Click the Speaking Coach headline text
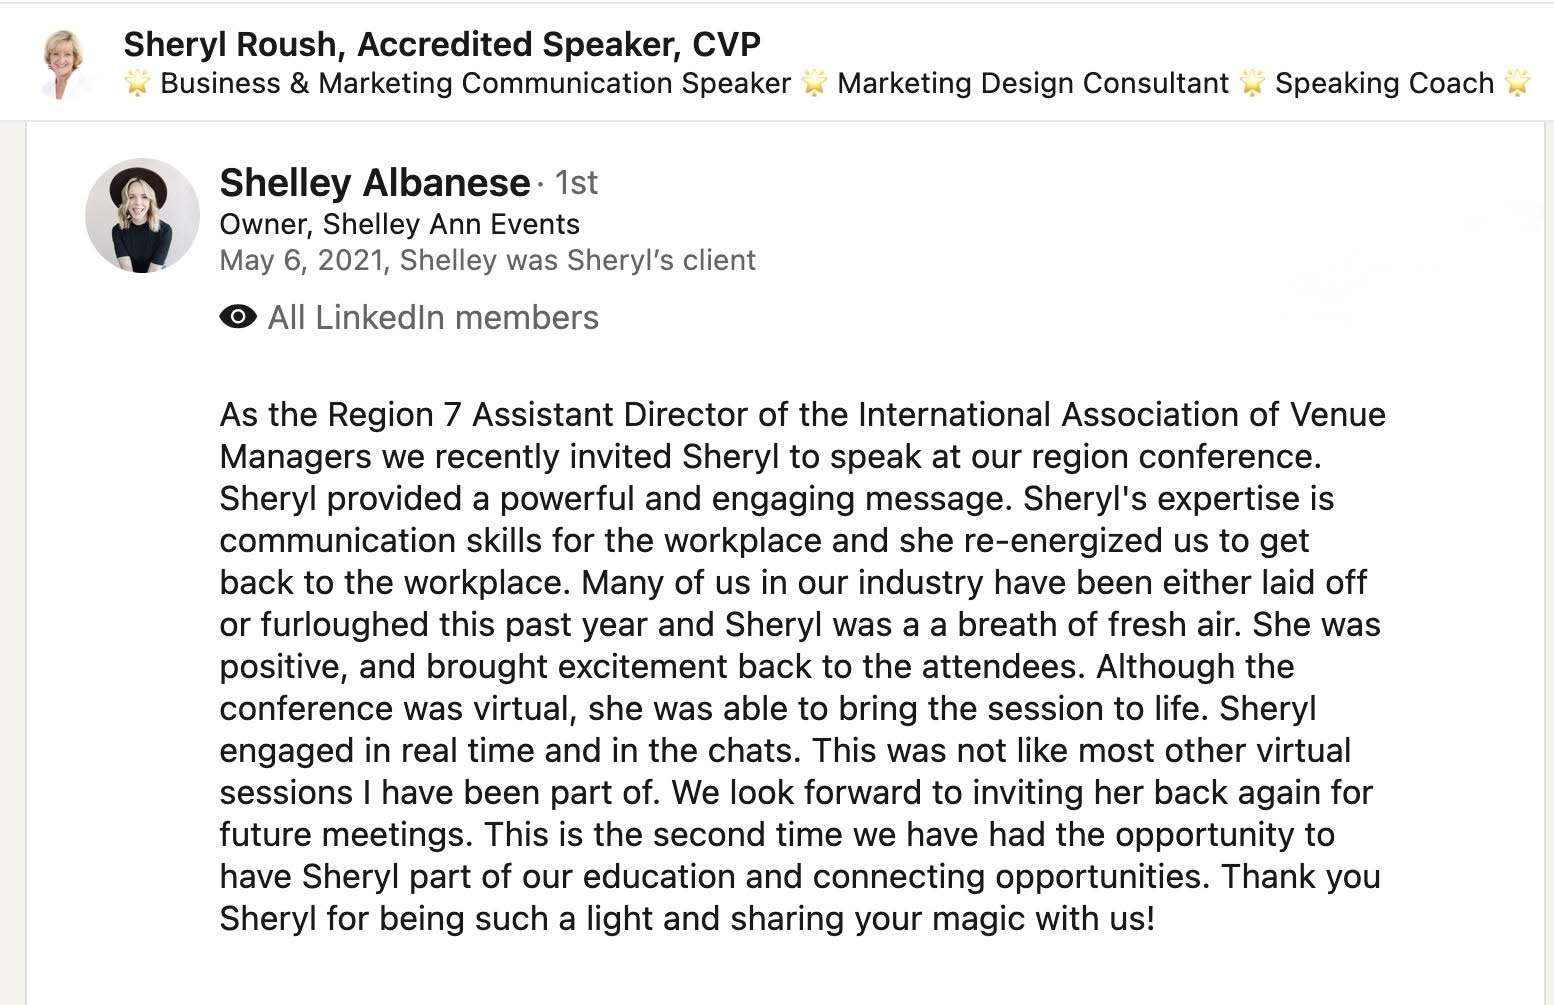This screenshot has width=1554, height=1005. [1384, 83]
